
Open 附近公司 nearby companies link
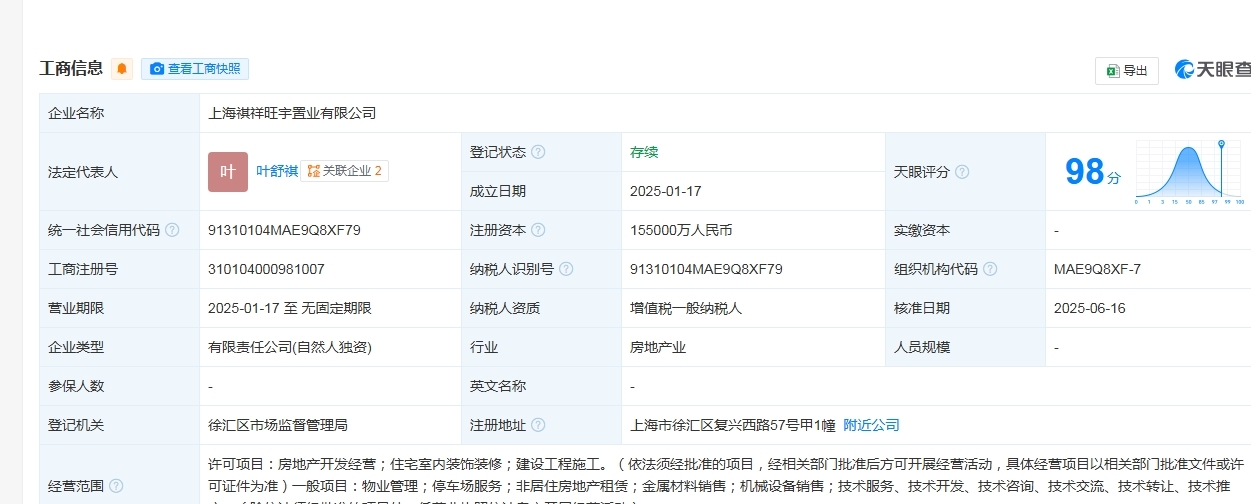[871, 425]
